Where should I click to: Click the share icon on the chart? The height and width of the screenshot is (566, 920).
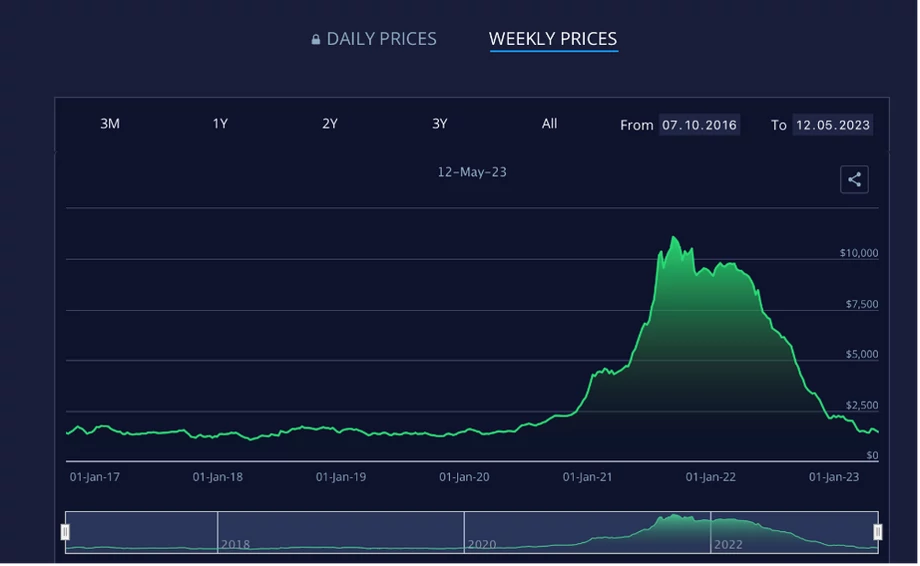click(856, 179)
